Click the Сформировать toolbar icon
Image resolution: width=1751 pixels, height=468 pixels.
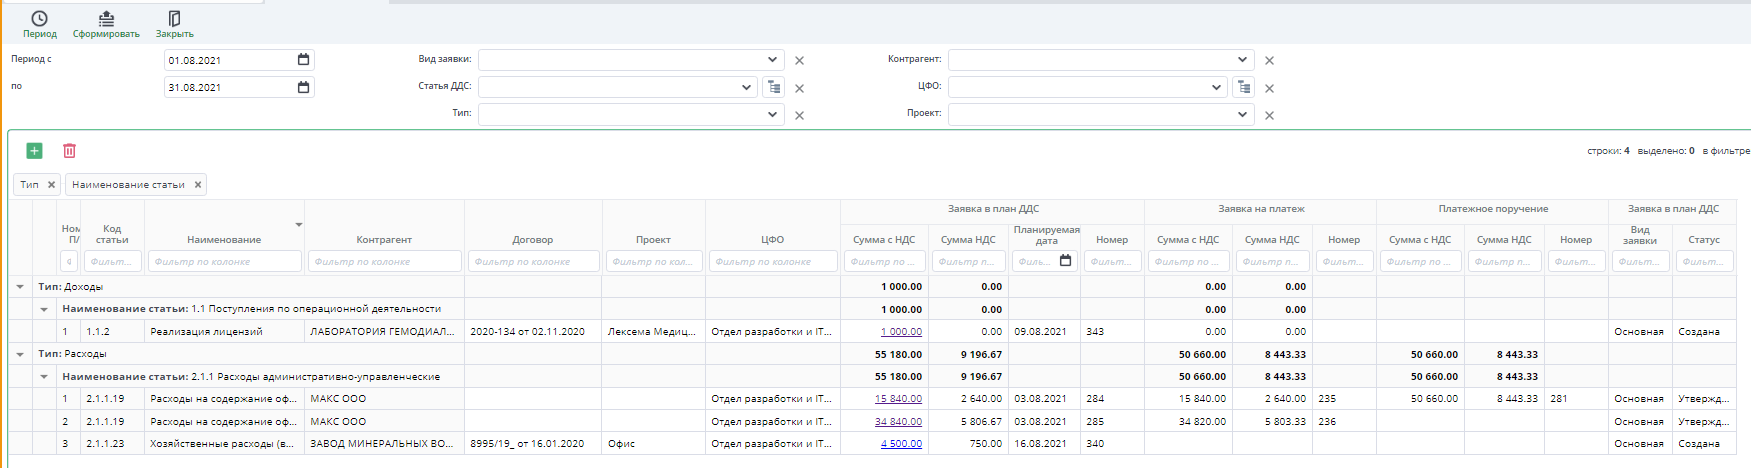(x=106, y=18)
